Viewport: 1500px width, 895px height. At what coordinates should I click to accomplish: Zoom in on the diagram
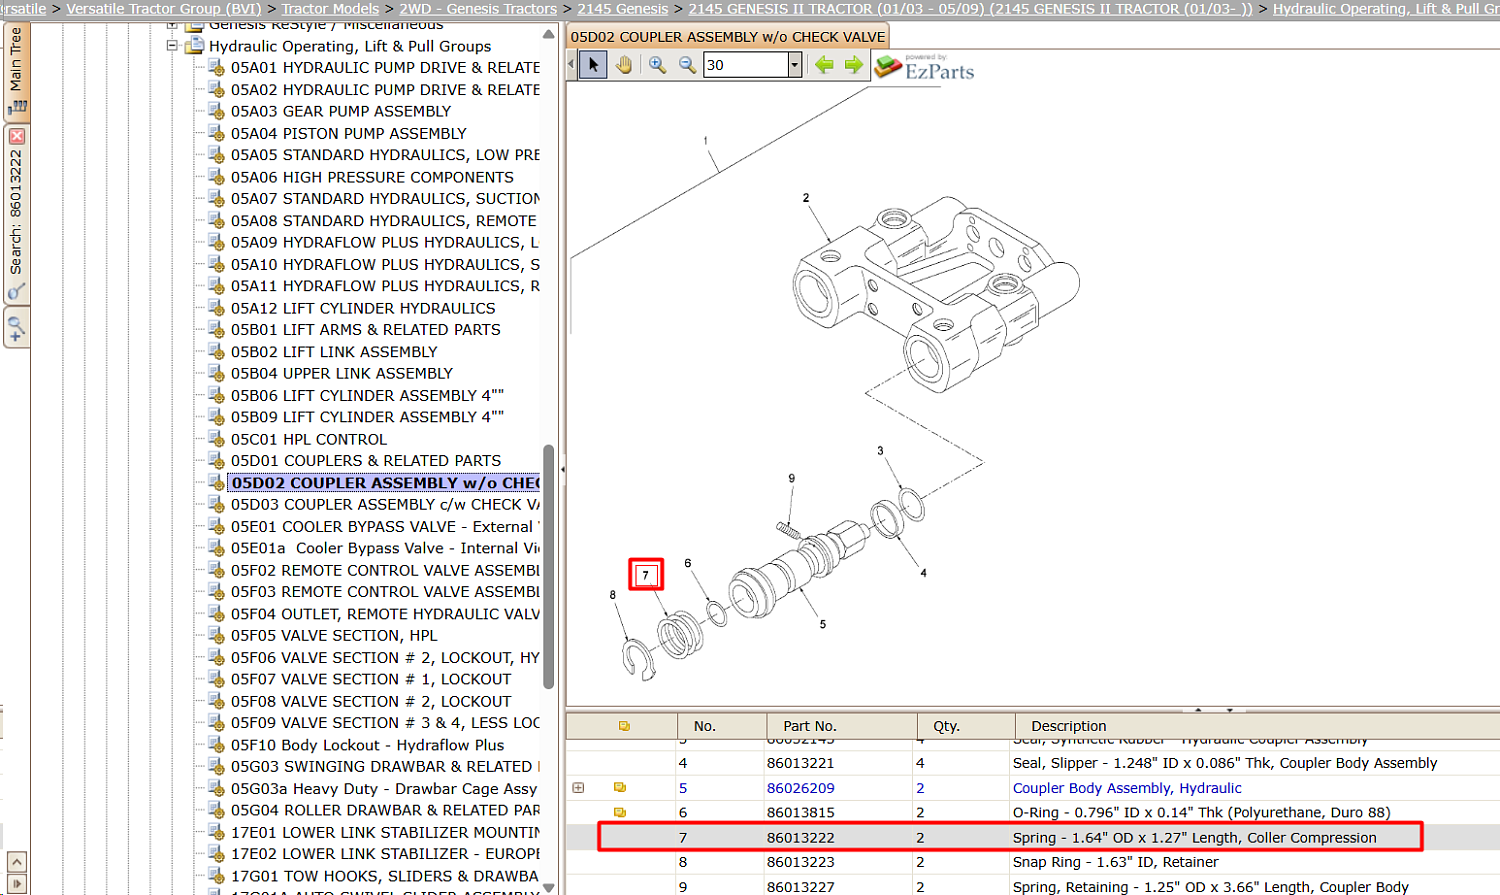point(657,65)
